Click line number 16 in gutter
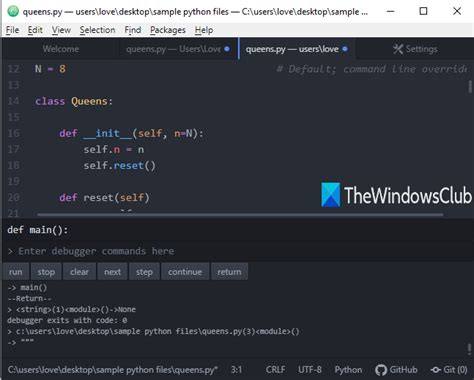The image size is (474, 380). 13,133
